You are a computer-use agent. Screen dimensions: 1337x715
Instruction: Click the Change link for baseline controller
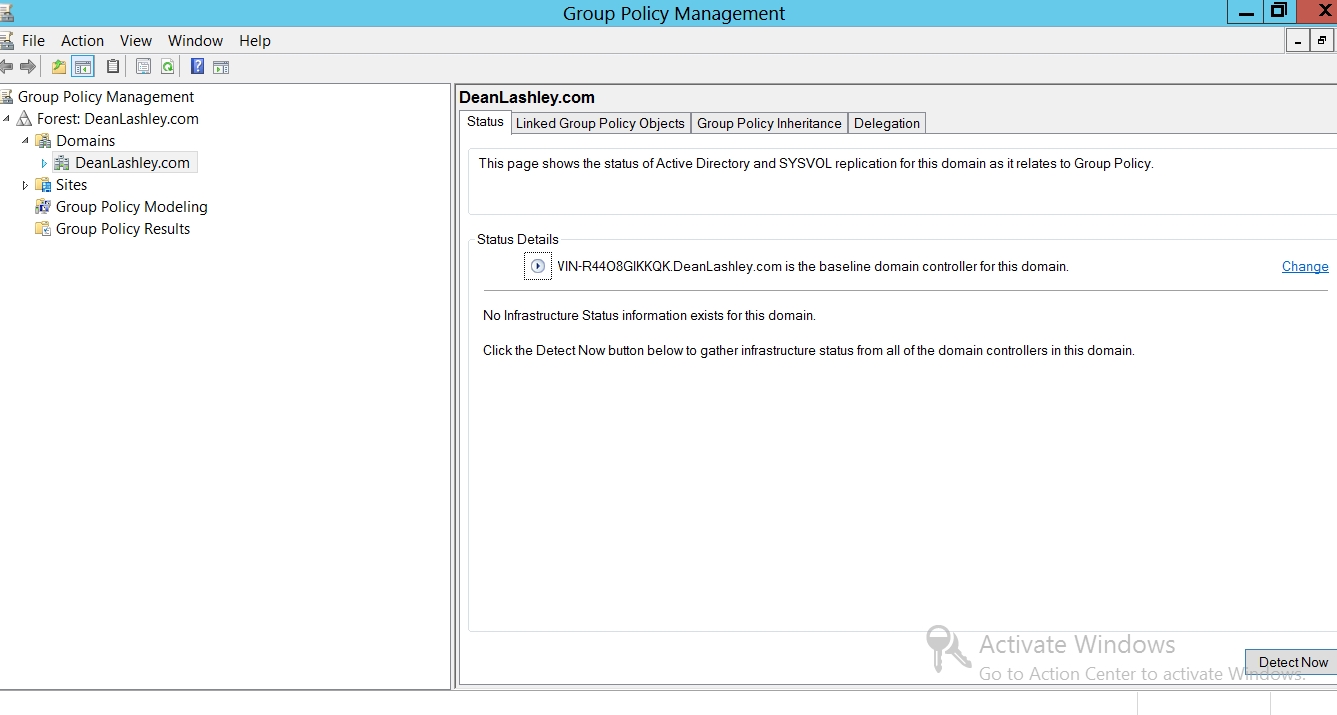pos(1305,267)
